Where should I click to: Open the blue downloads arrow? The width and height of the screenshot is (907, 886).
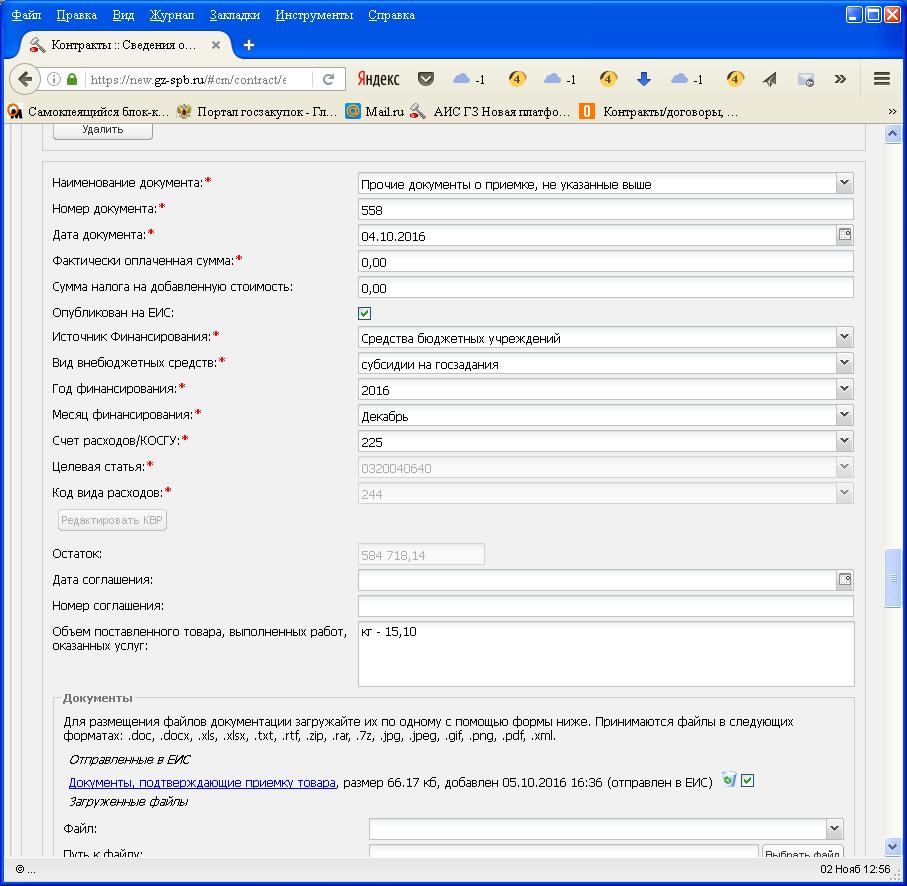pos(644,79)
